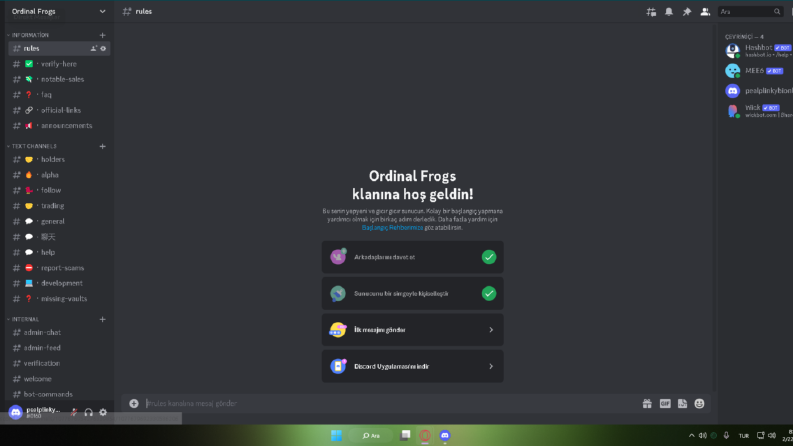Click the search field in the header

(750, 12)
